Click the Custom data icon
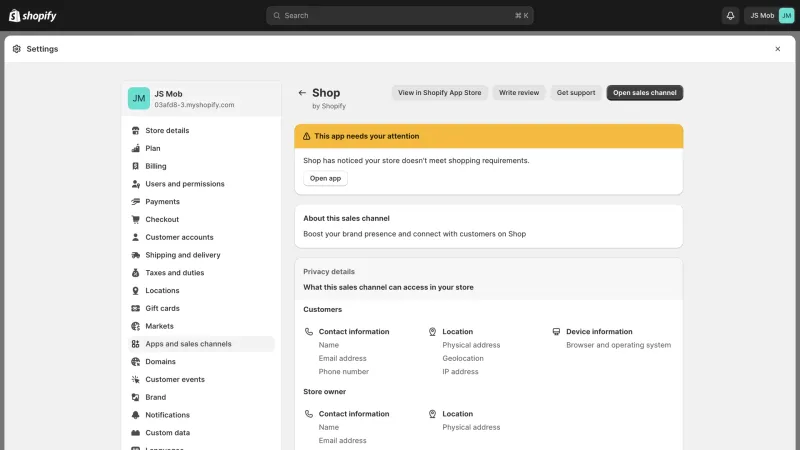 click(135, 433)
